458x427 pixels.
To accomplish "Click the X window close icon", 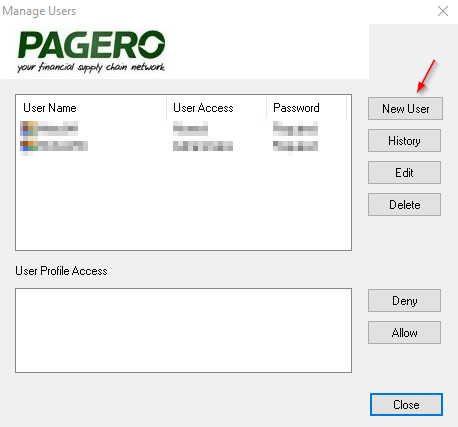I will (443, 11).
